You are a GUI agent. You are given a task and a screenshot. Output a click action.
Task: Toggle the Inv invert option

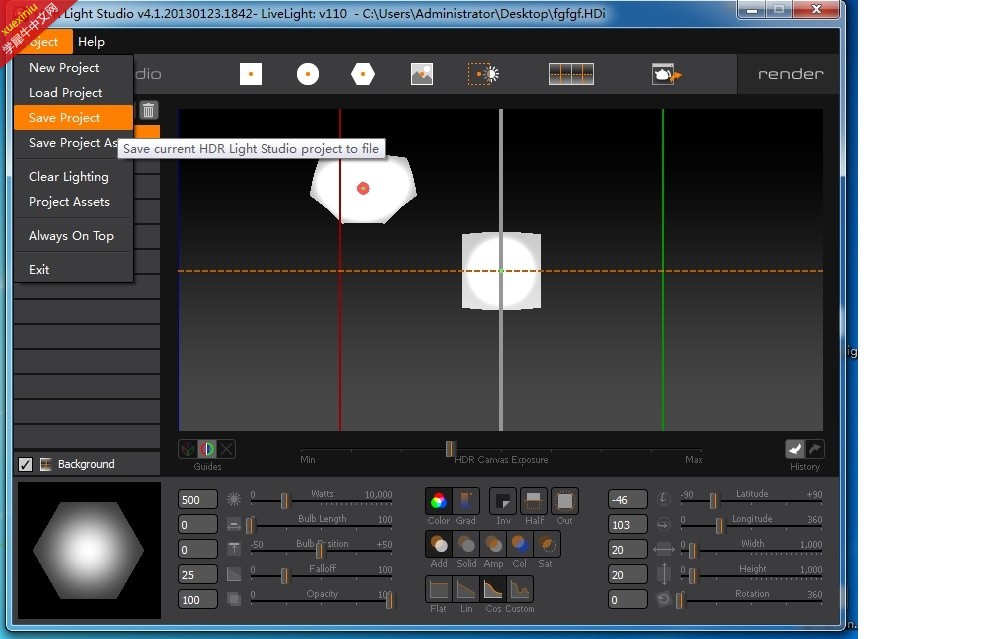click(503, 501)
